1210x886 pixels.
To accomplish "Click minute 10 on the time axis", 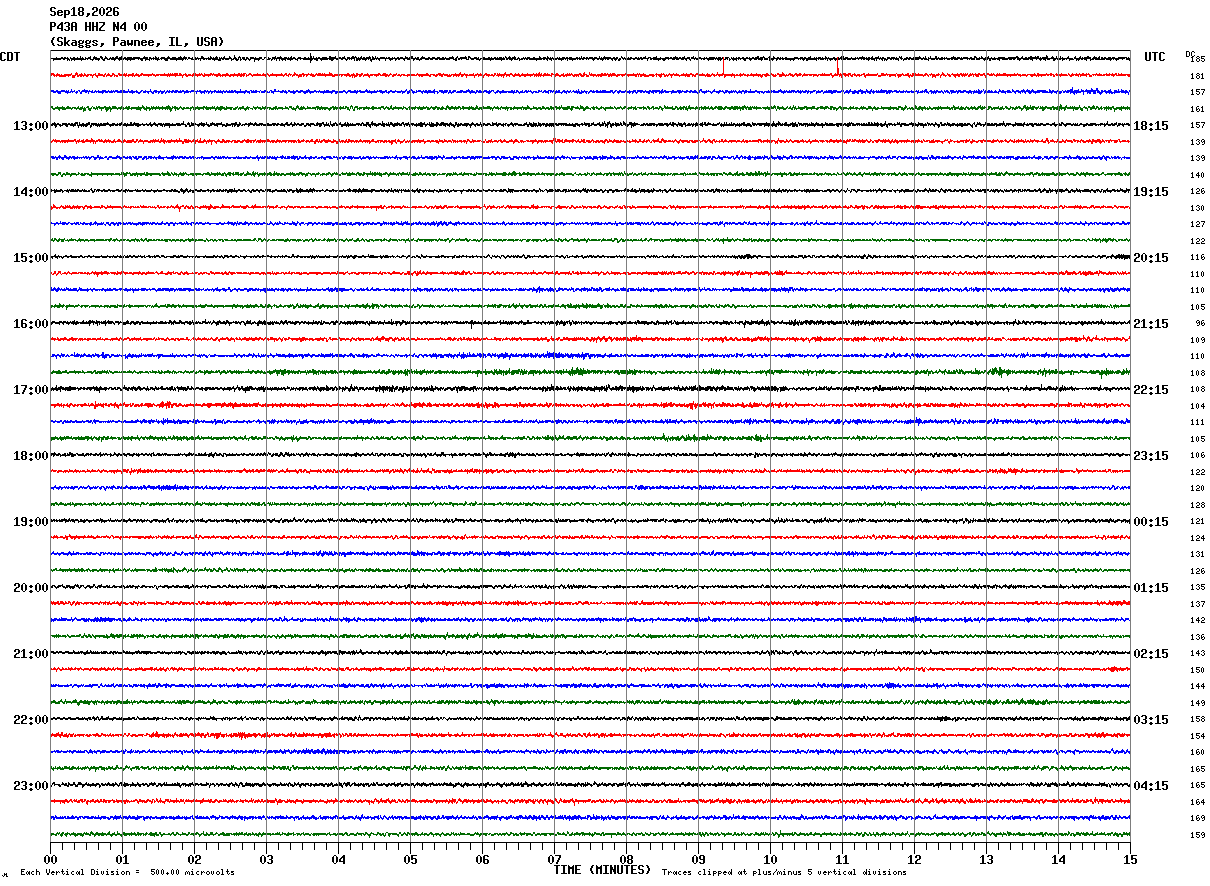I will click(770, 859).
